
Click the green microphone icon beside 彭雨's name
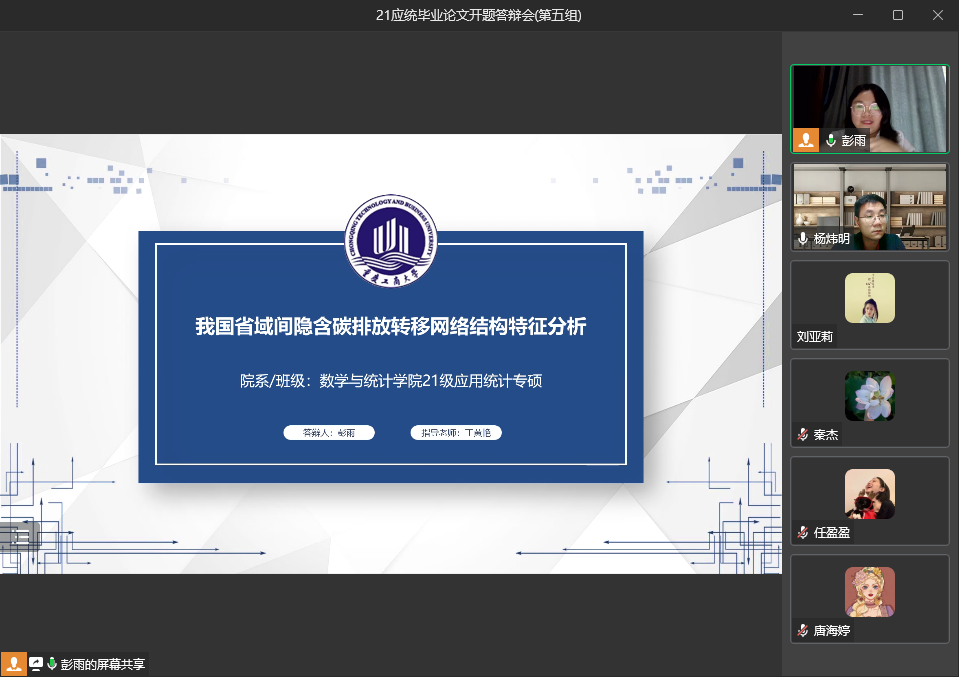coord(830,141)
